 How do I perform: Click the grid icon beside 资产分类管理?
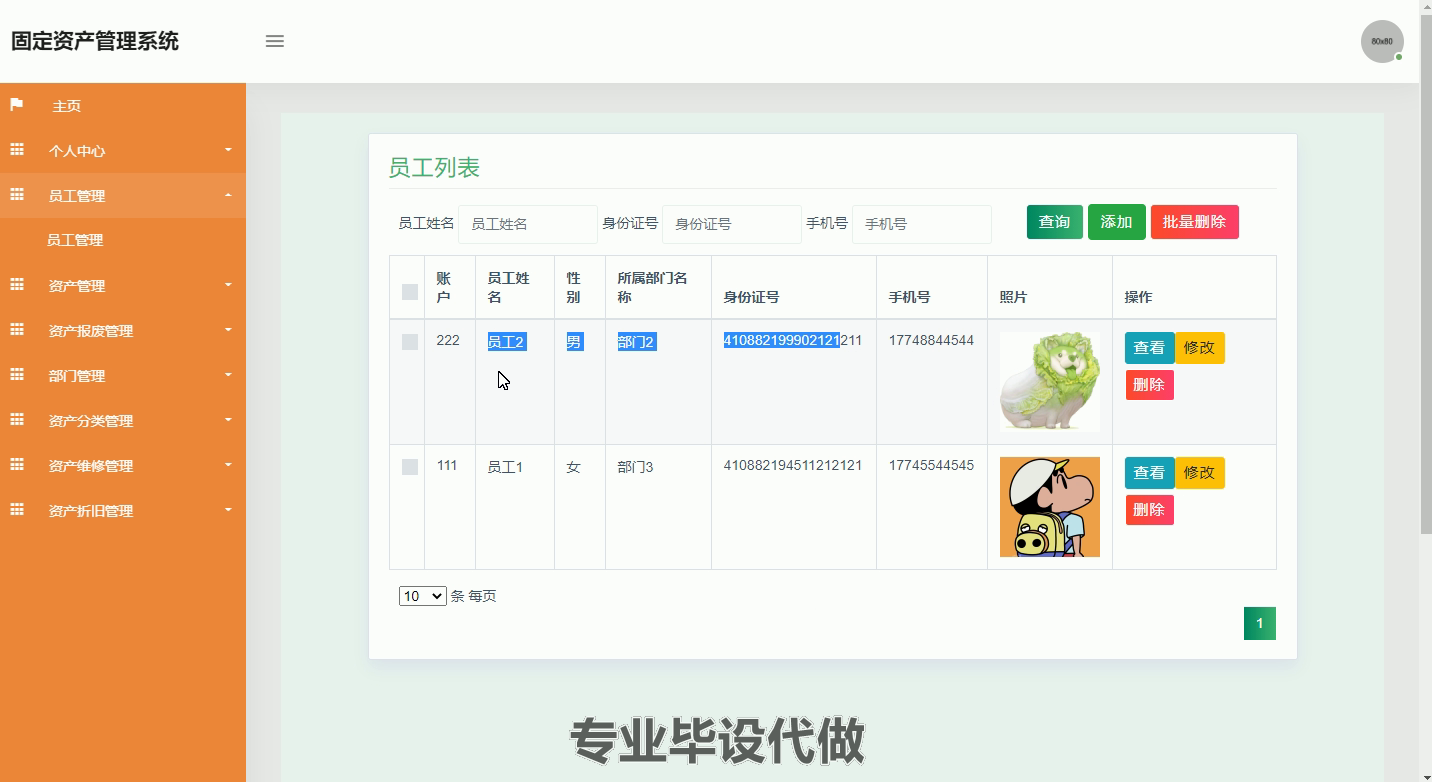click(x=17, y=420)
